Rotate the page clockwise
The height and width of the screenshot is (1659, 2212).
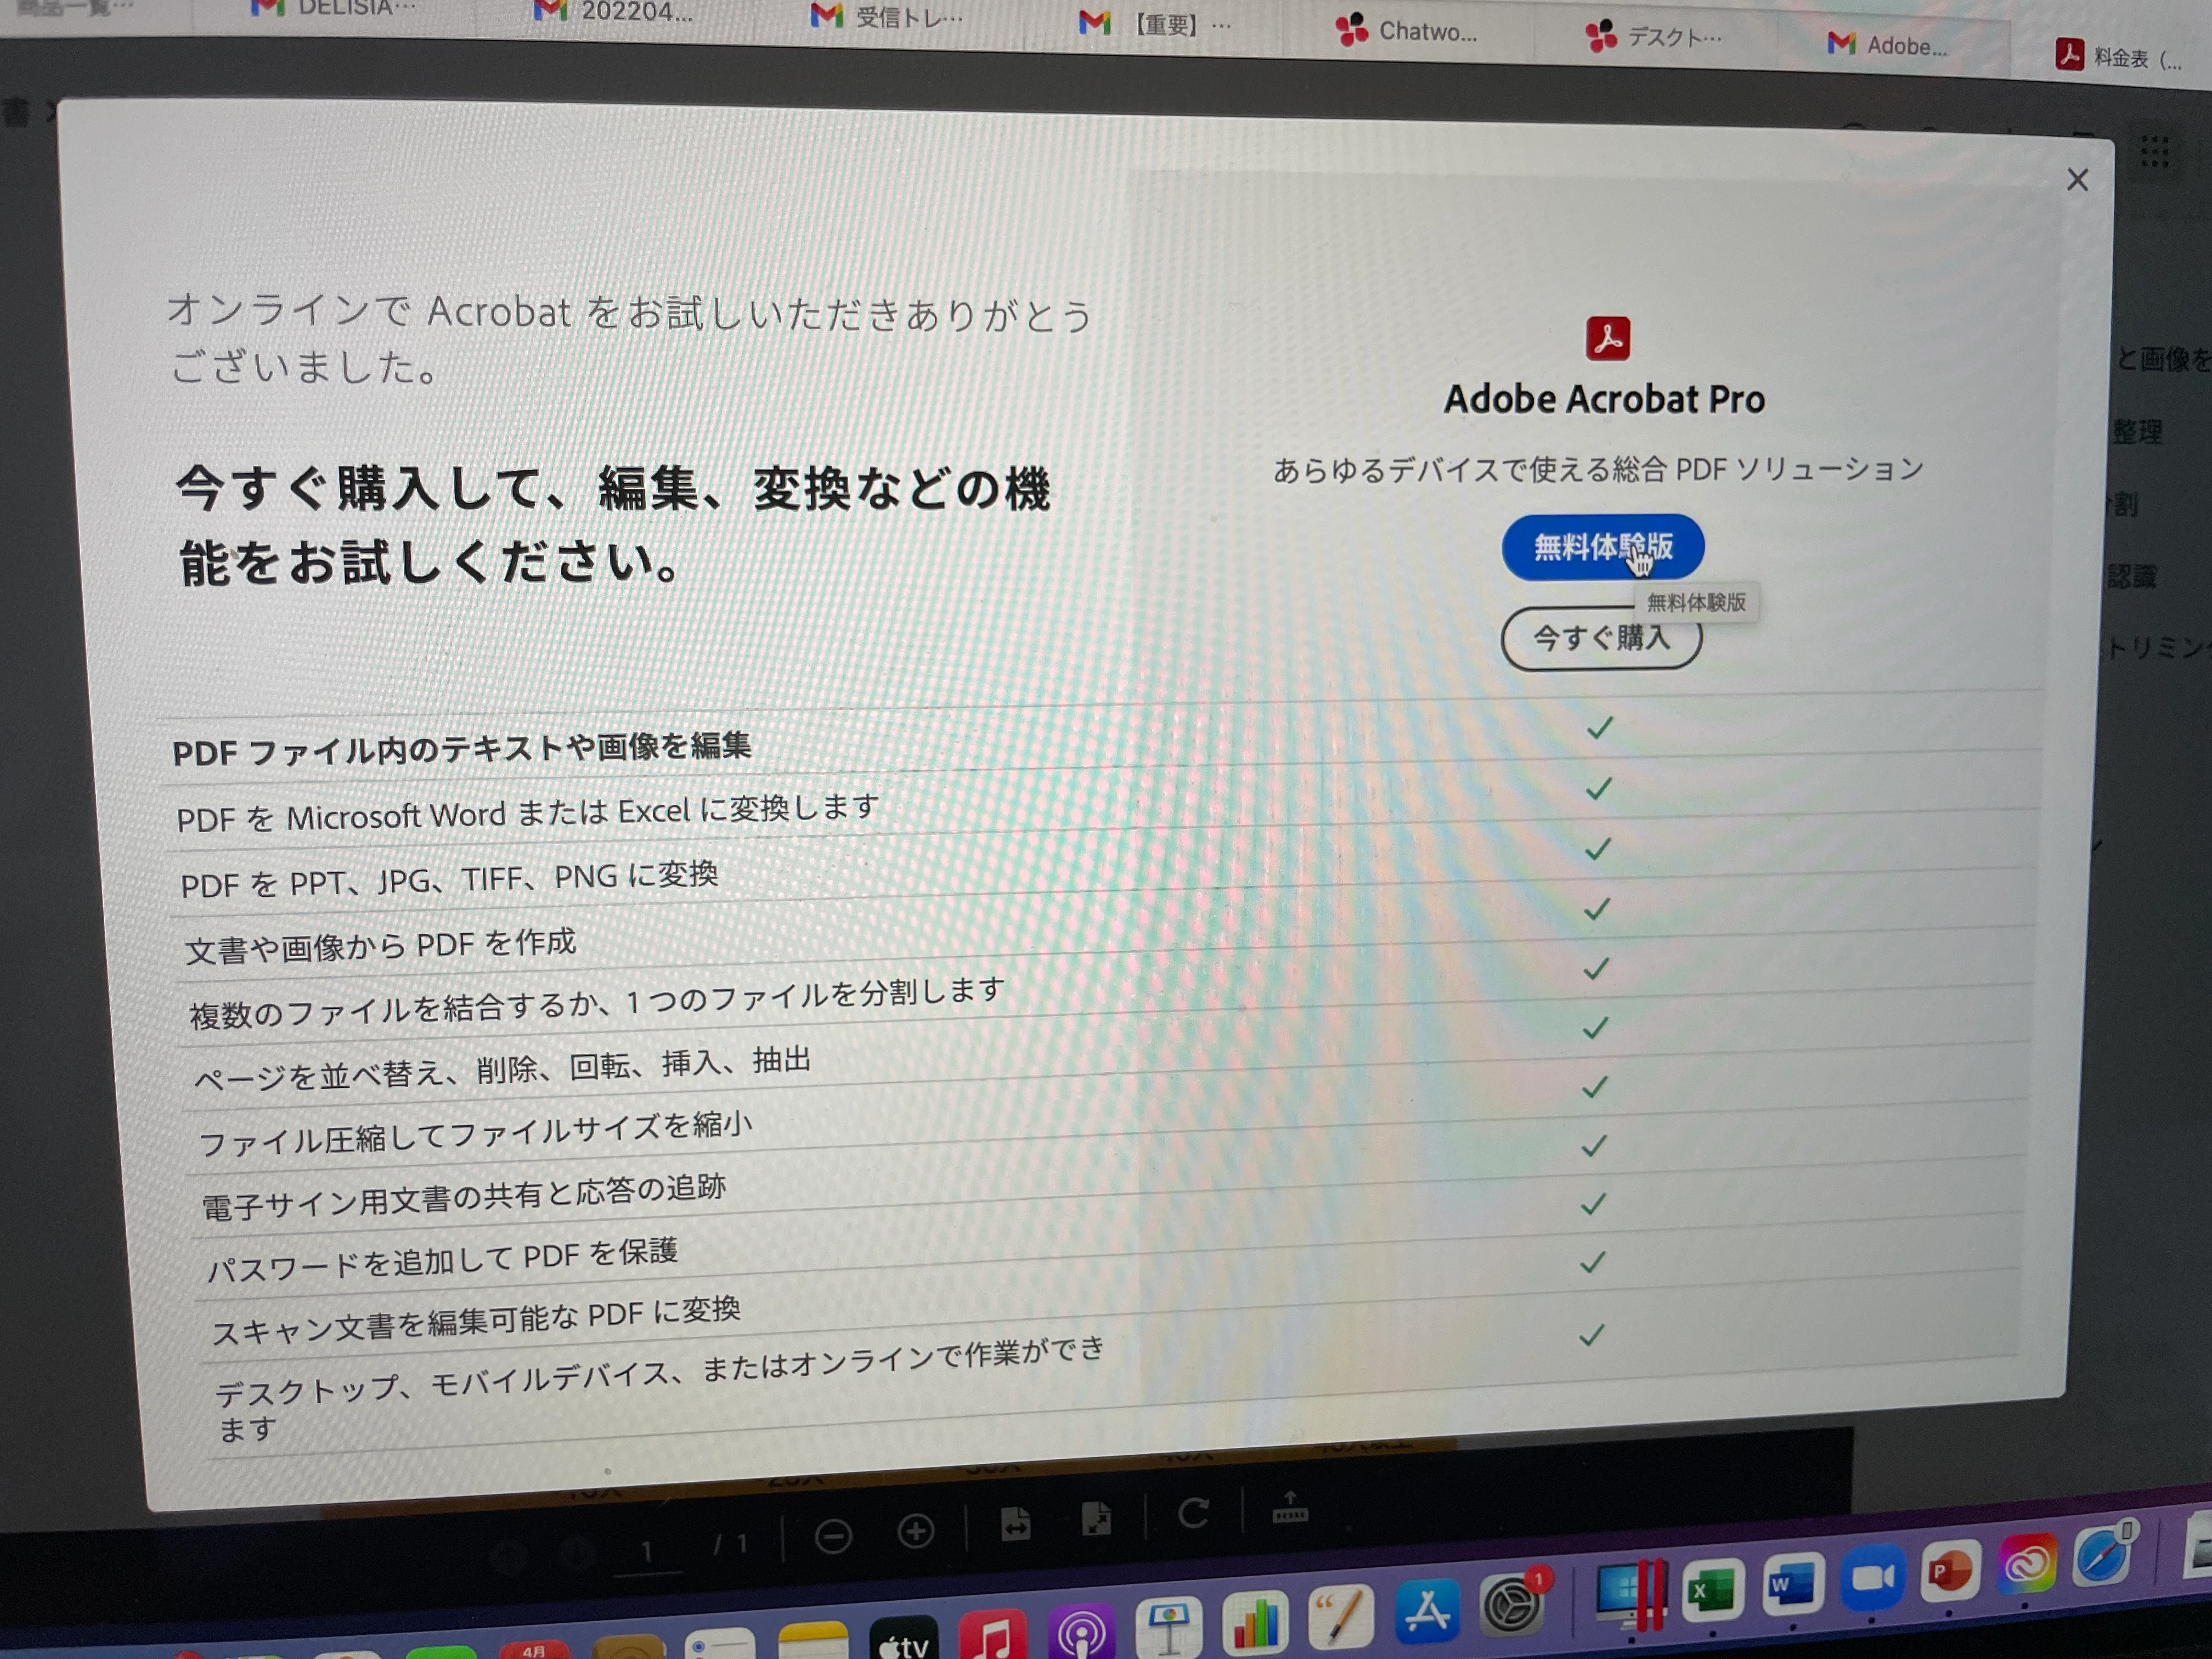(x=1193, y=1513)
